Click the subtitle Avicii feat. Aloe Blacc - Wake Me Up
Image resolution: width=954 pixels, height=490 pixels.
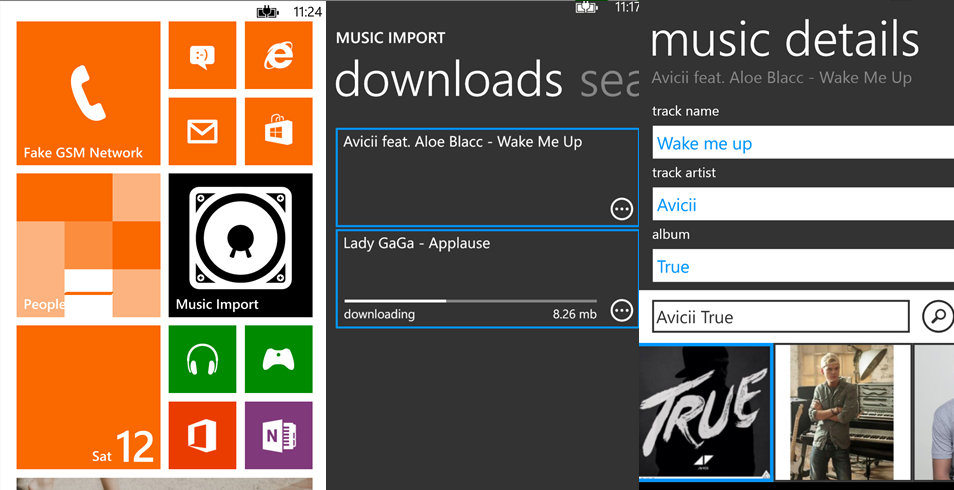(781, 78)
